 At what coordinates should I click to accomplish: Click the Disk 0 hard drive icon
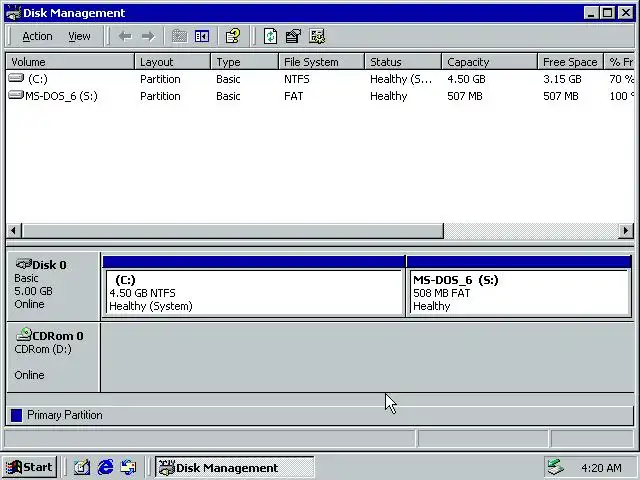tap(24, 264)
